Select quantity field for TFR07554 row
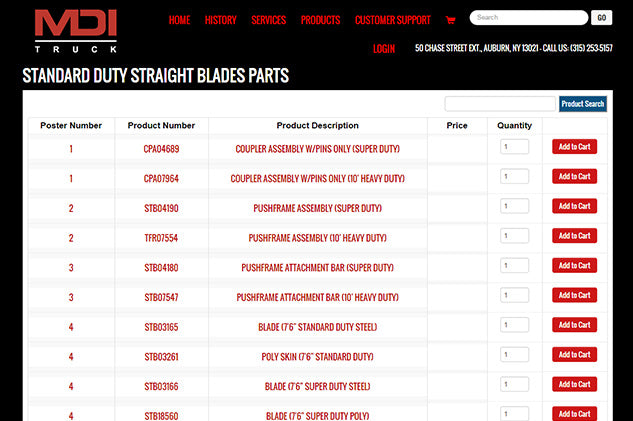Image resolution: width=633 pixels, height=421 pixels. (x=514, y=236)
